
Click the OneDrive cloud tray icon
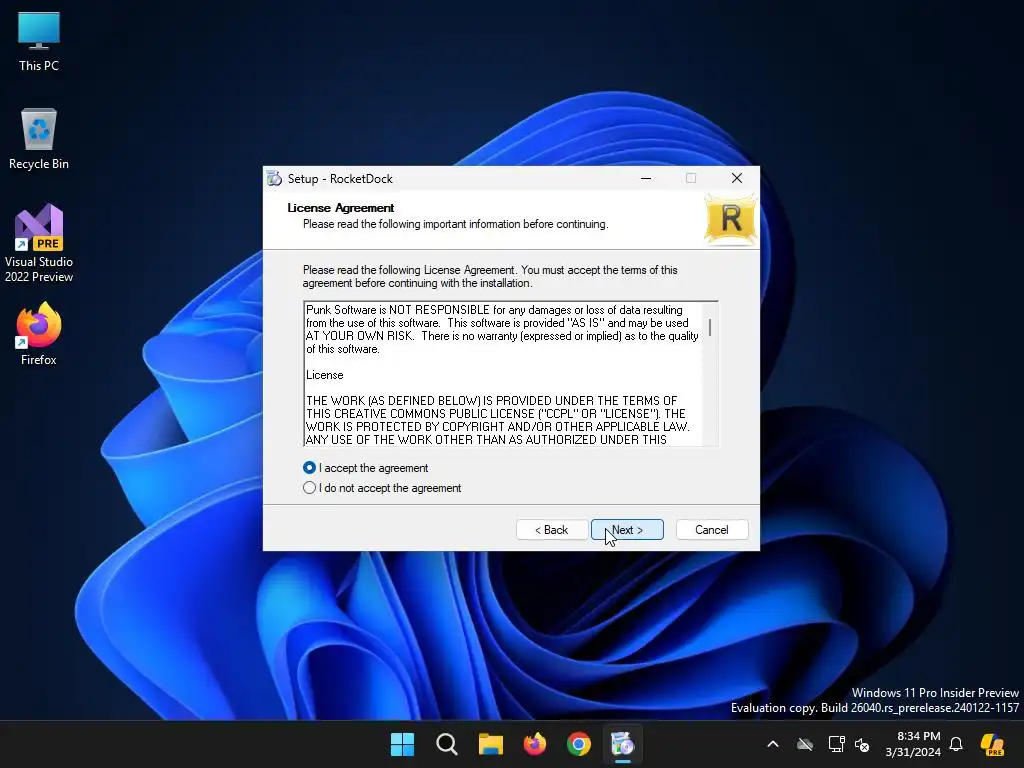(x=805, y=744)
